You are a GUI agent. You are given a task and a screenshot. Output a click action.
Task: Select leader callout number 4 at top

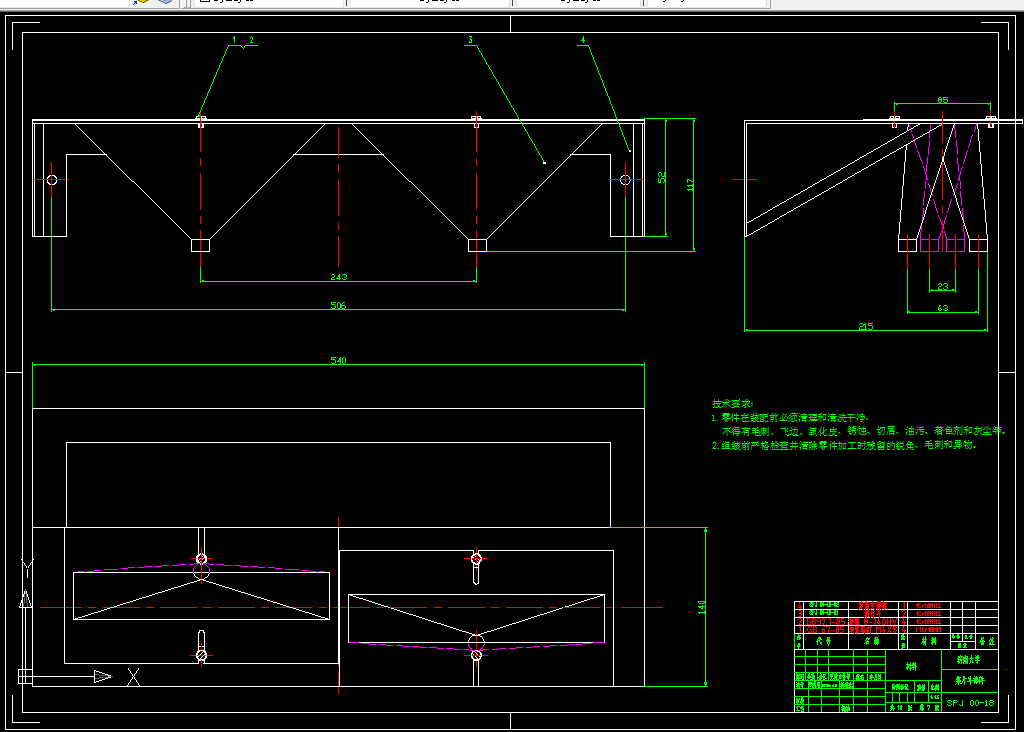click(x=583, y=40)
